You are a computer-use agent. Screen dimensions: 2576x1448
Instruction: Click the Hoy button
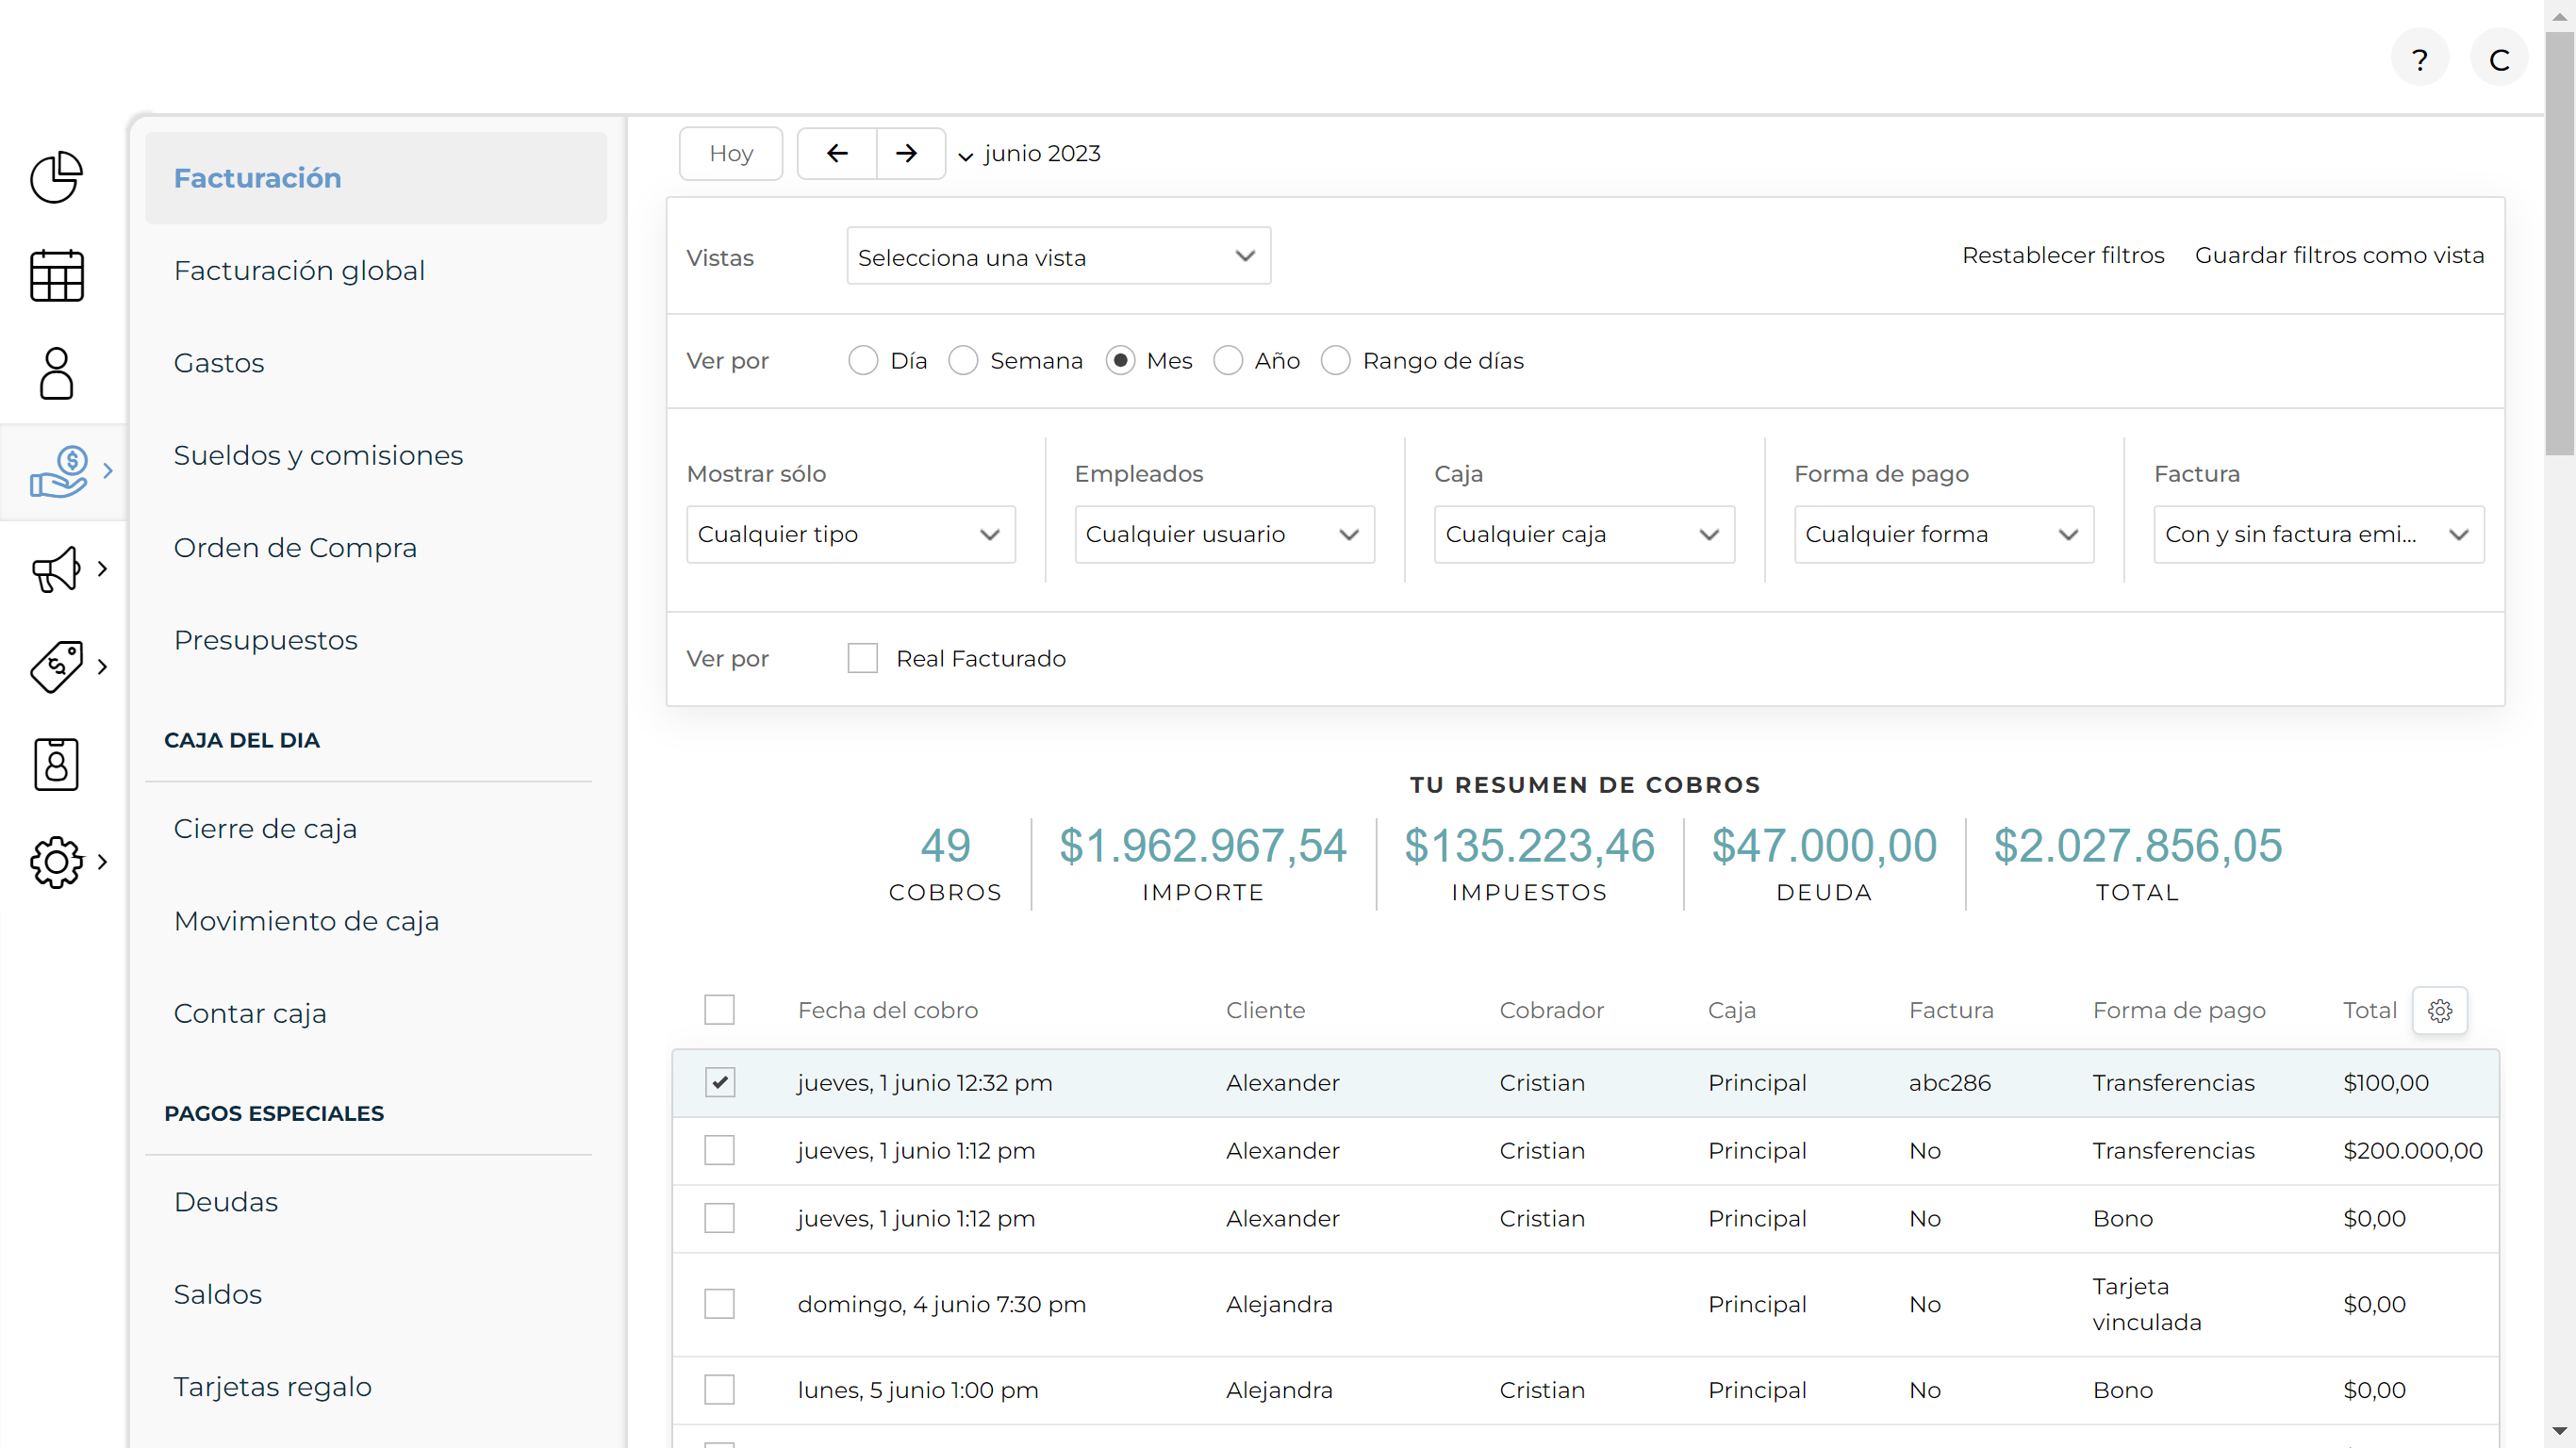pyautogui.click(x=731, y=153)
